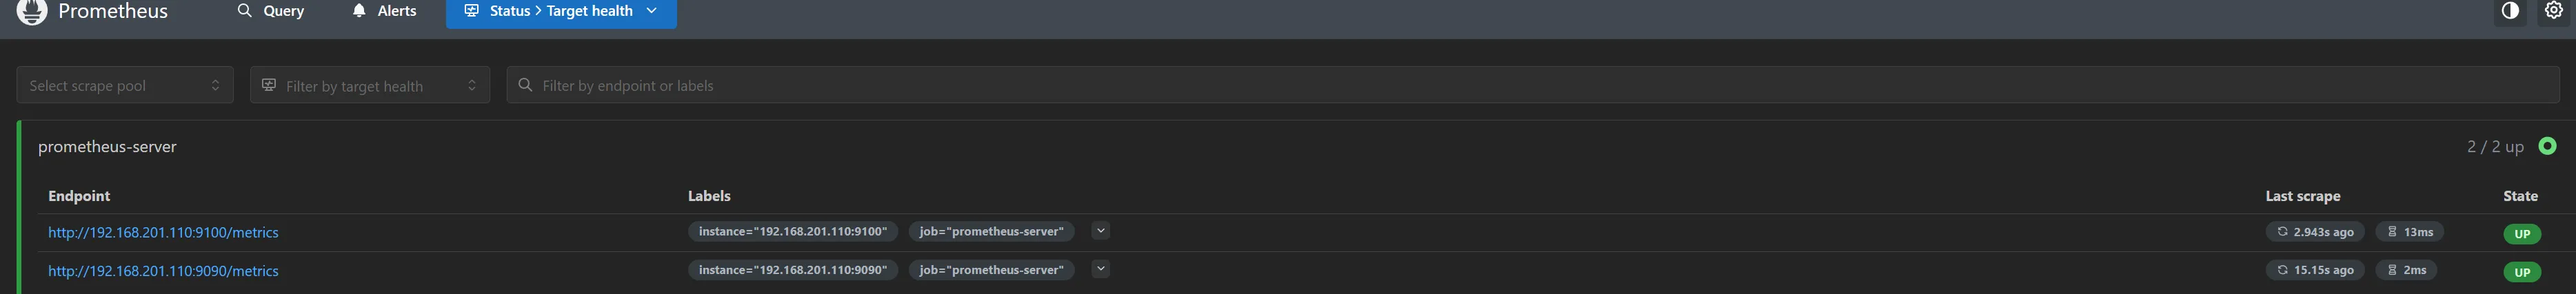Expand labels for the 9100 endpoint row
This screenshot has height=294, width=2576.
coord(1100,231)
